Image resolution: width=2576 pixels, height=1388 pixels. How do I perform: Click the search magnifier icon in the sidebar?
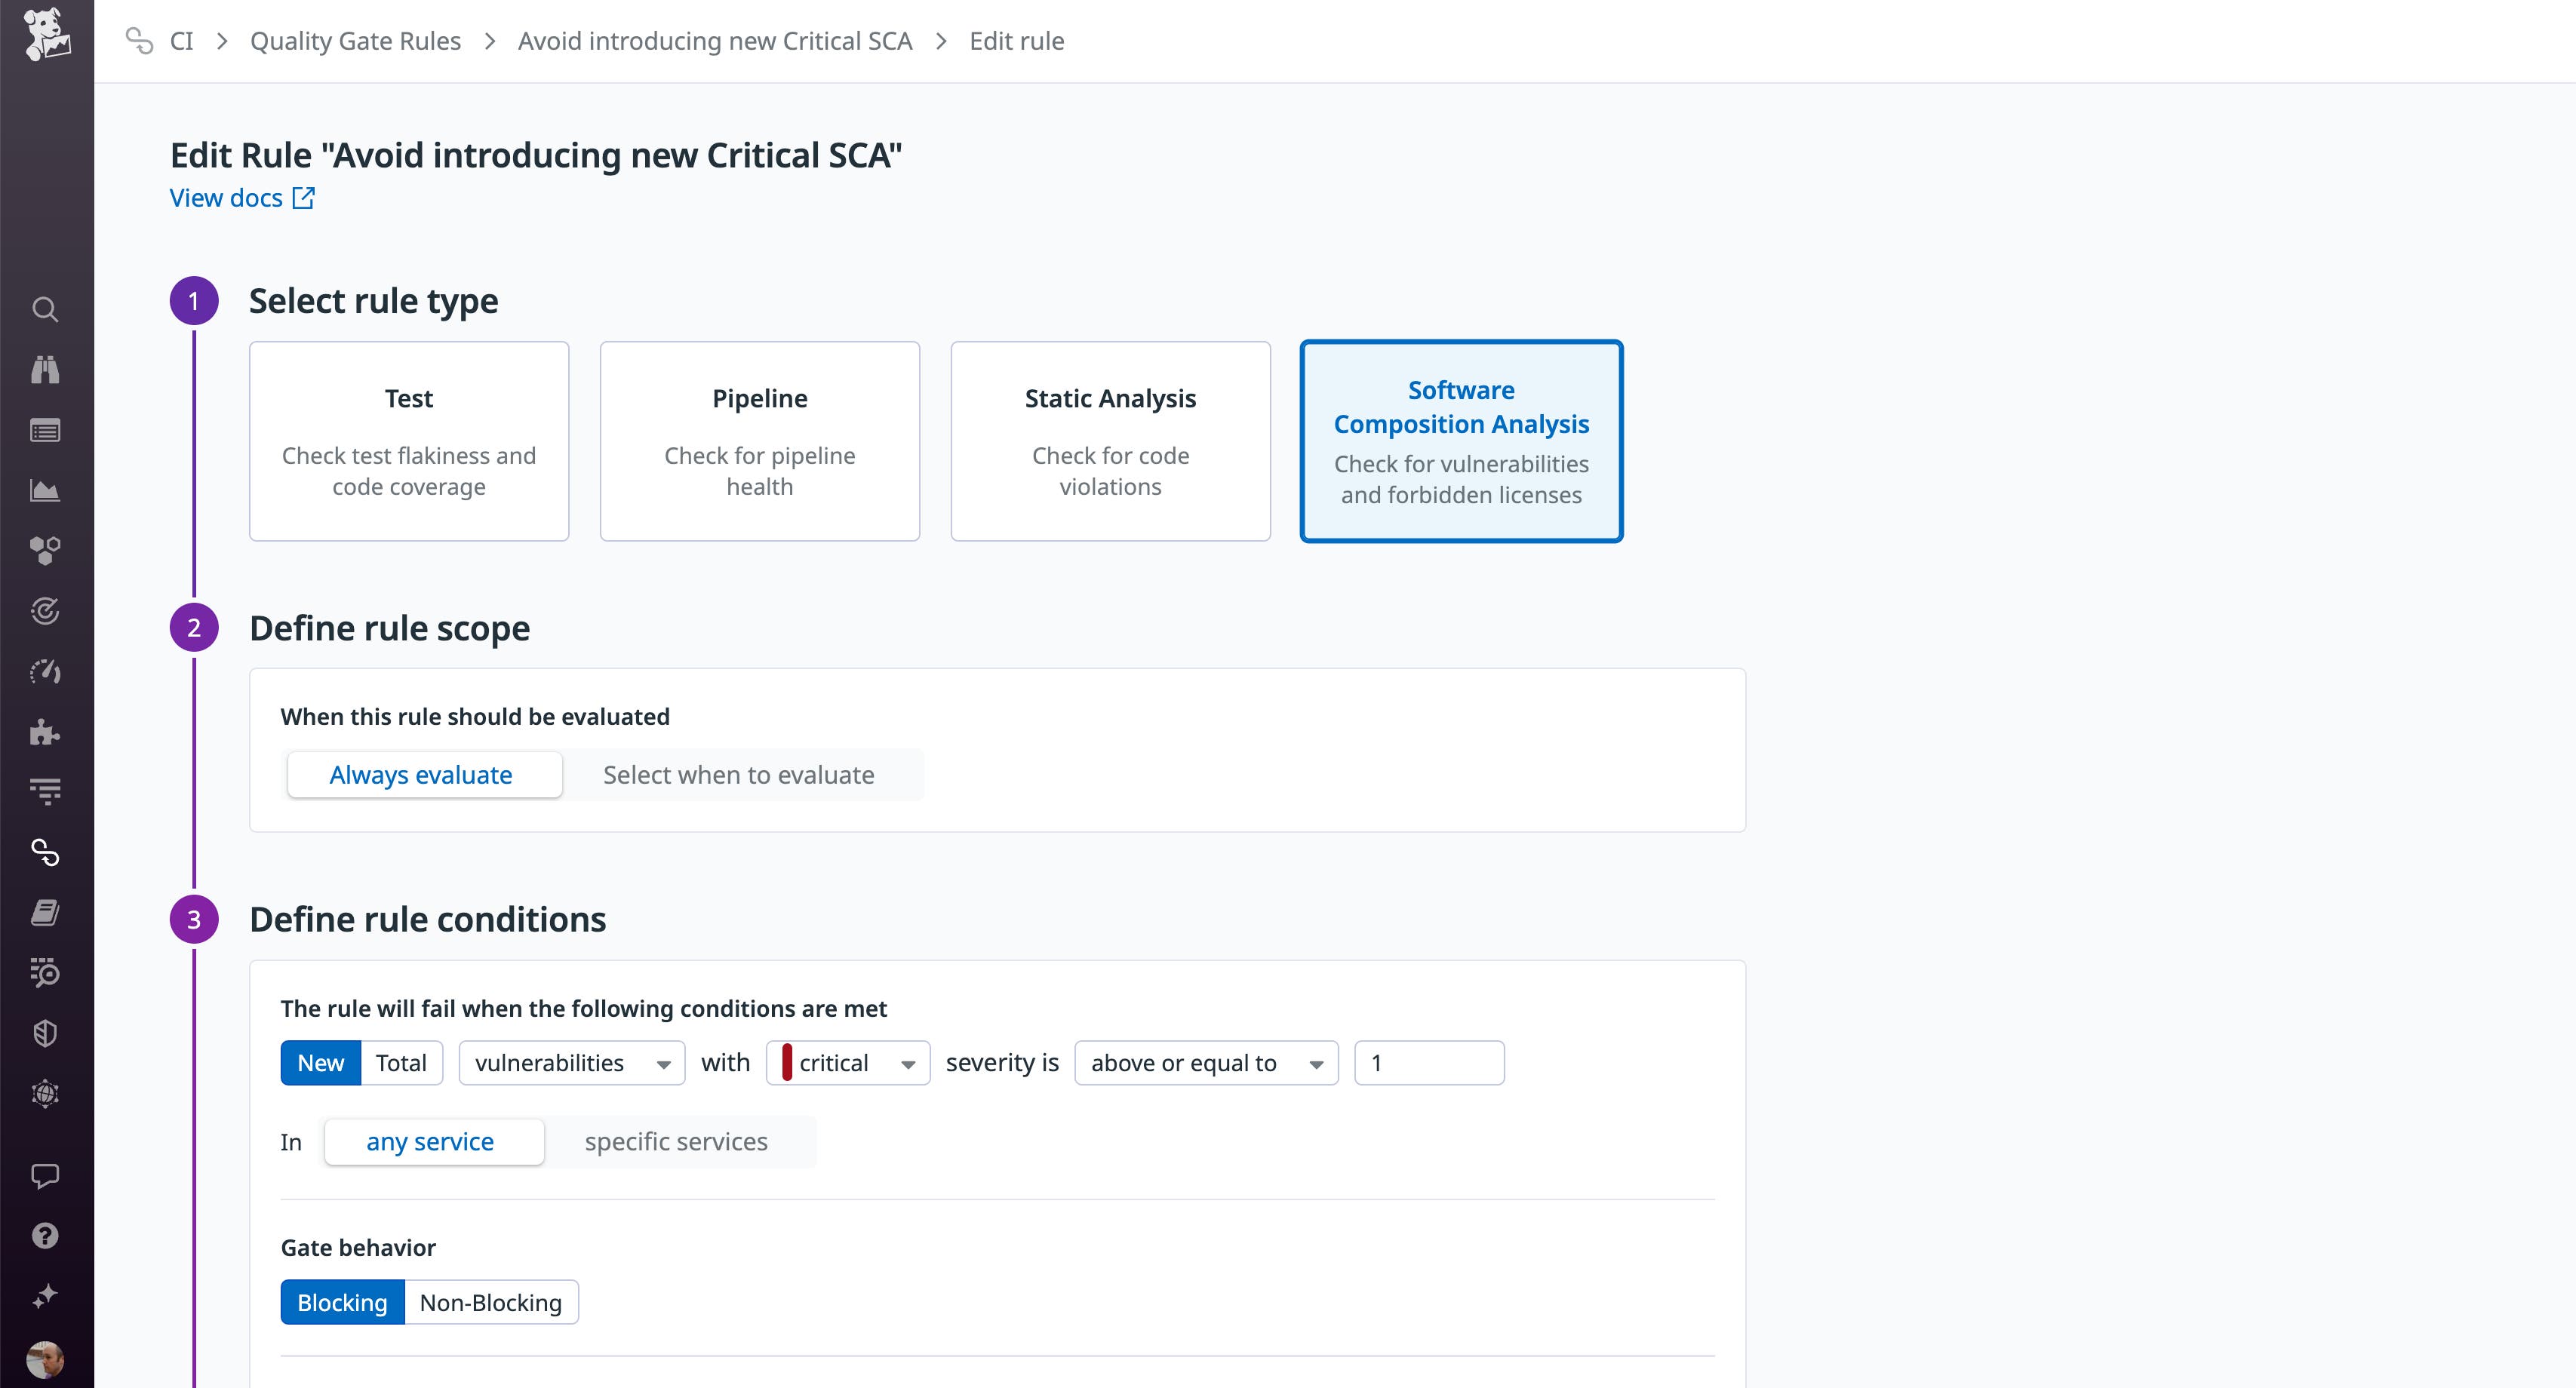tap(45, 309)
